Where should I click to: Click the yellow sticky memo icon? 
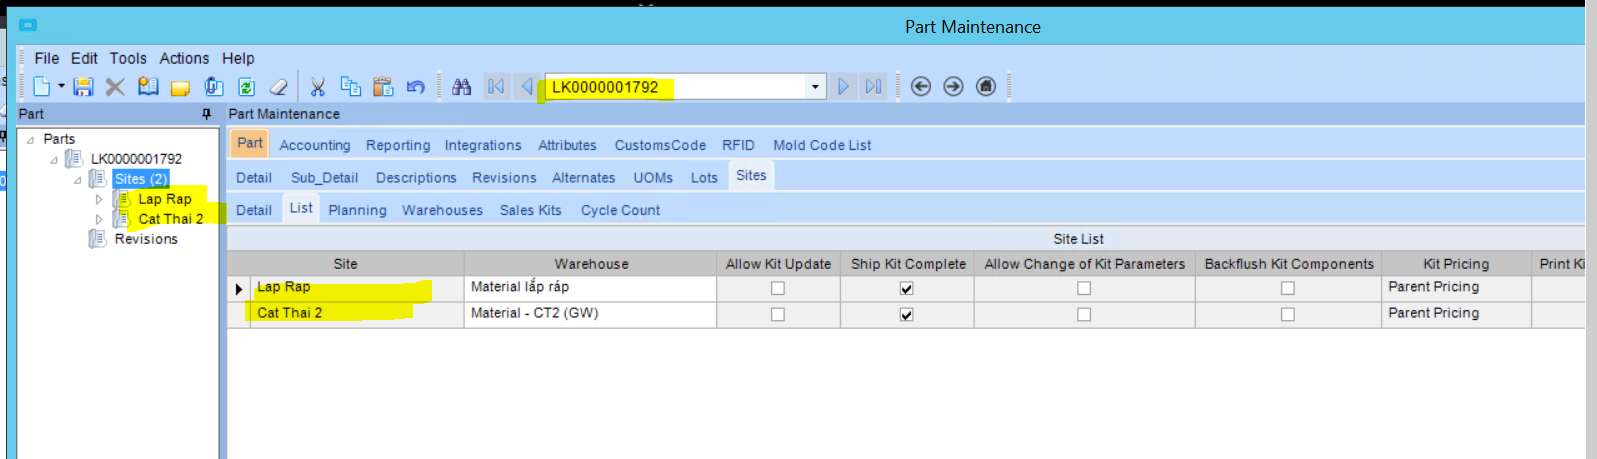click(180, 88)
